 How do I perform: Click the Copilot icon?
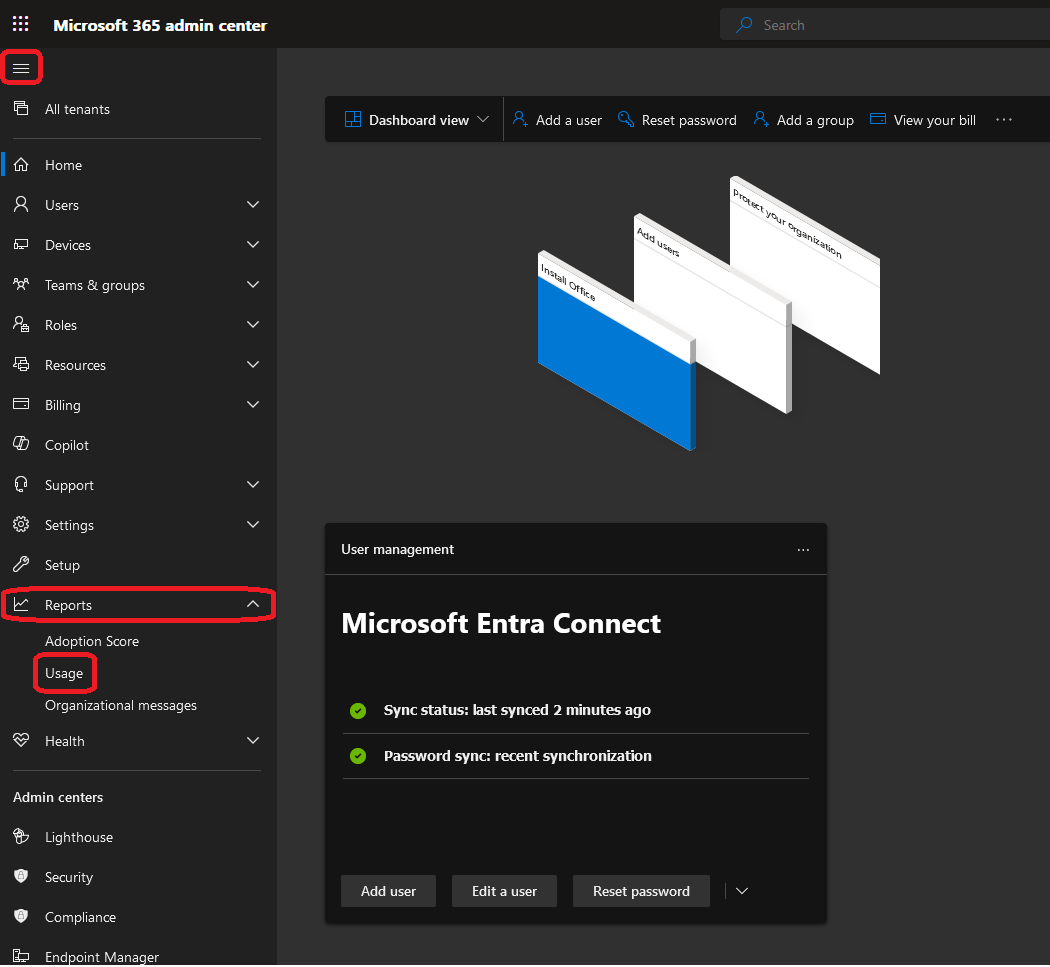point(21,444)
